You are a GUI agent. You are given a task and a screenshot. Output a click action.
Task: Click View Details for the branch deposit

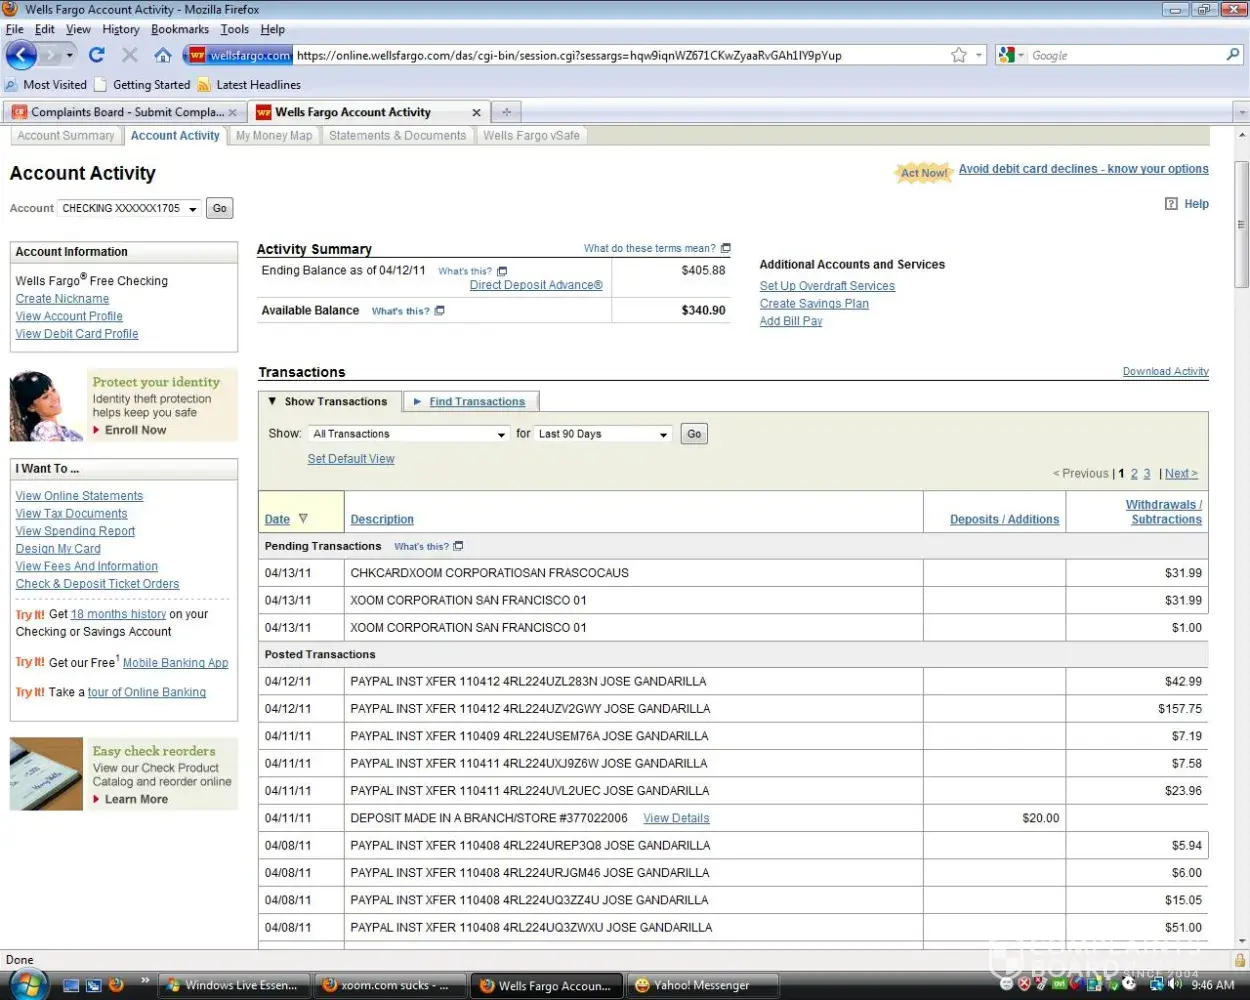point(676,818)
